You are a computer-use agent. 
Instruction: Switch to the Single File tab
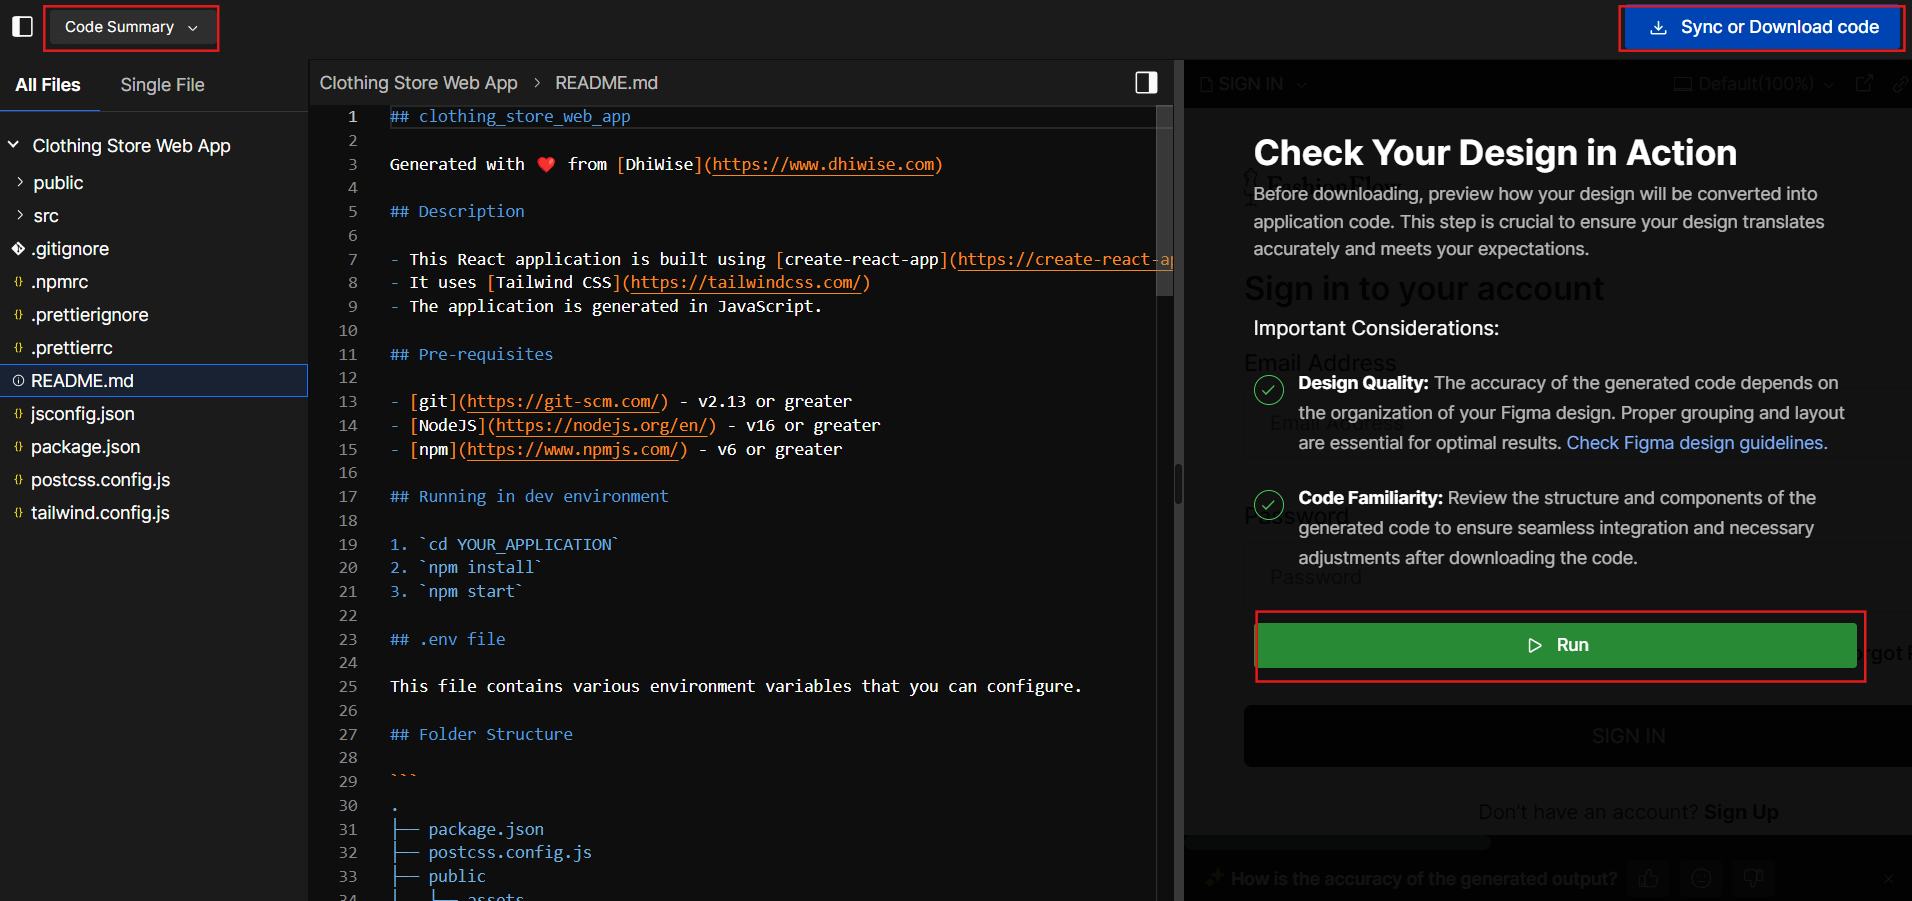tap(162, 85)
